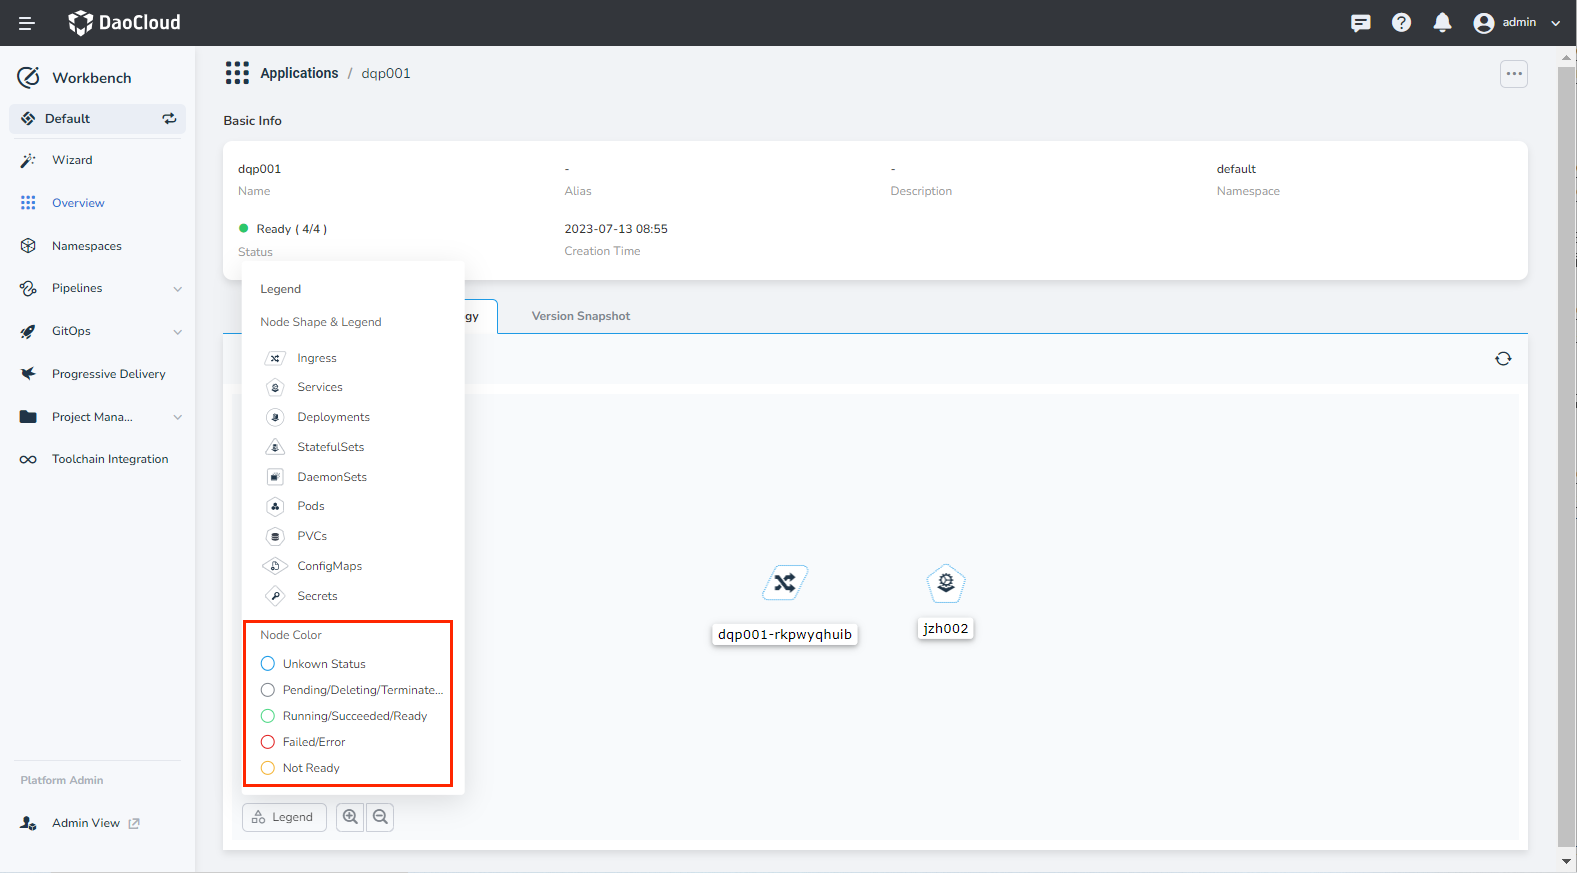Toggle the Legend panel button
The height and width of the screenshot is (873, 1577).
284,817
